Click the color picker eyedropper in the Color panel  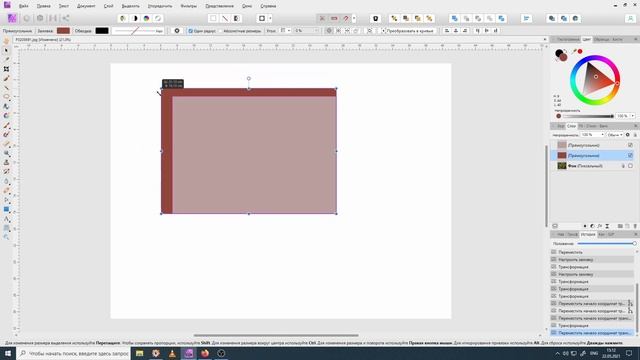(x=574, y=51)
